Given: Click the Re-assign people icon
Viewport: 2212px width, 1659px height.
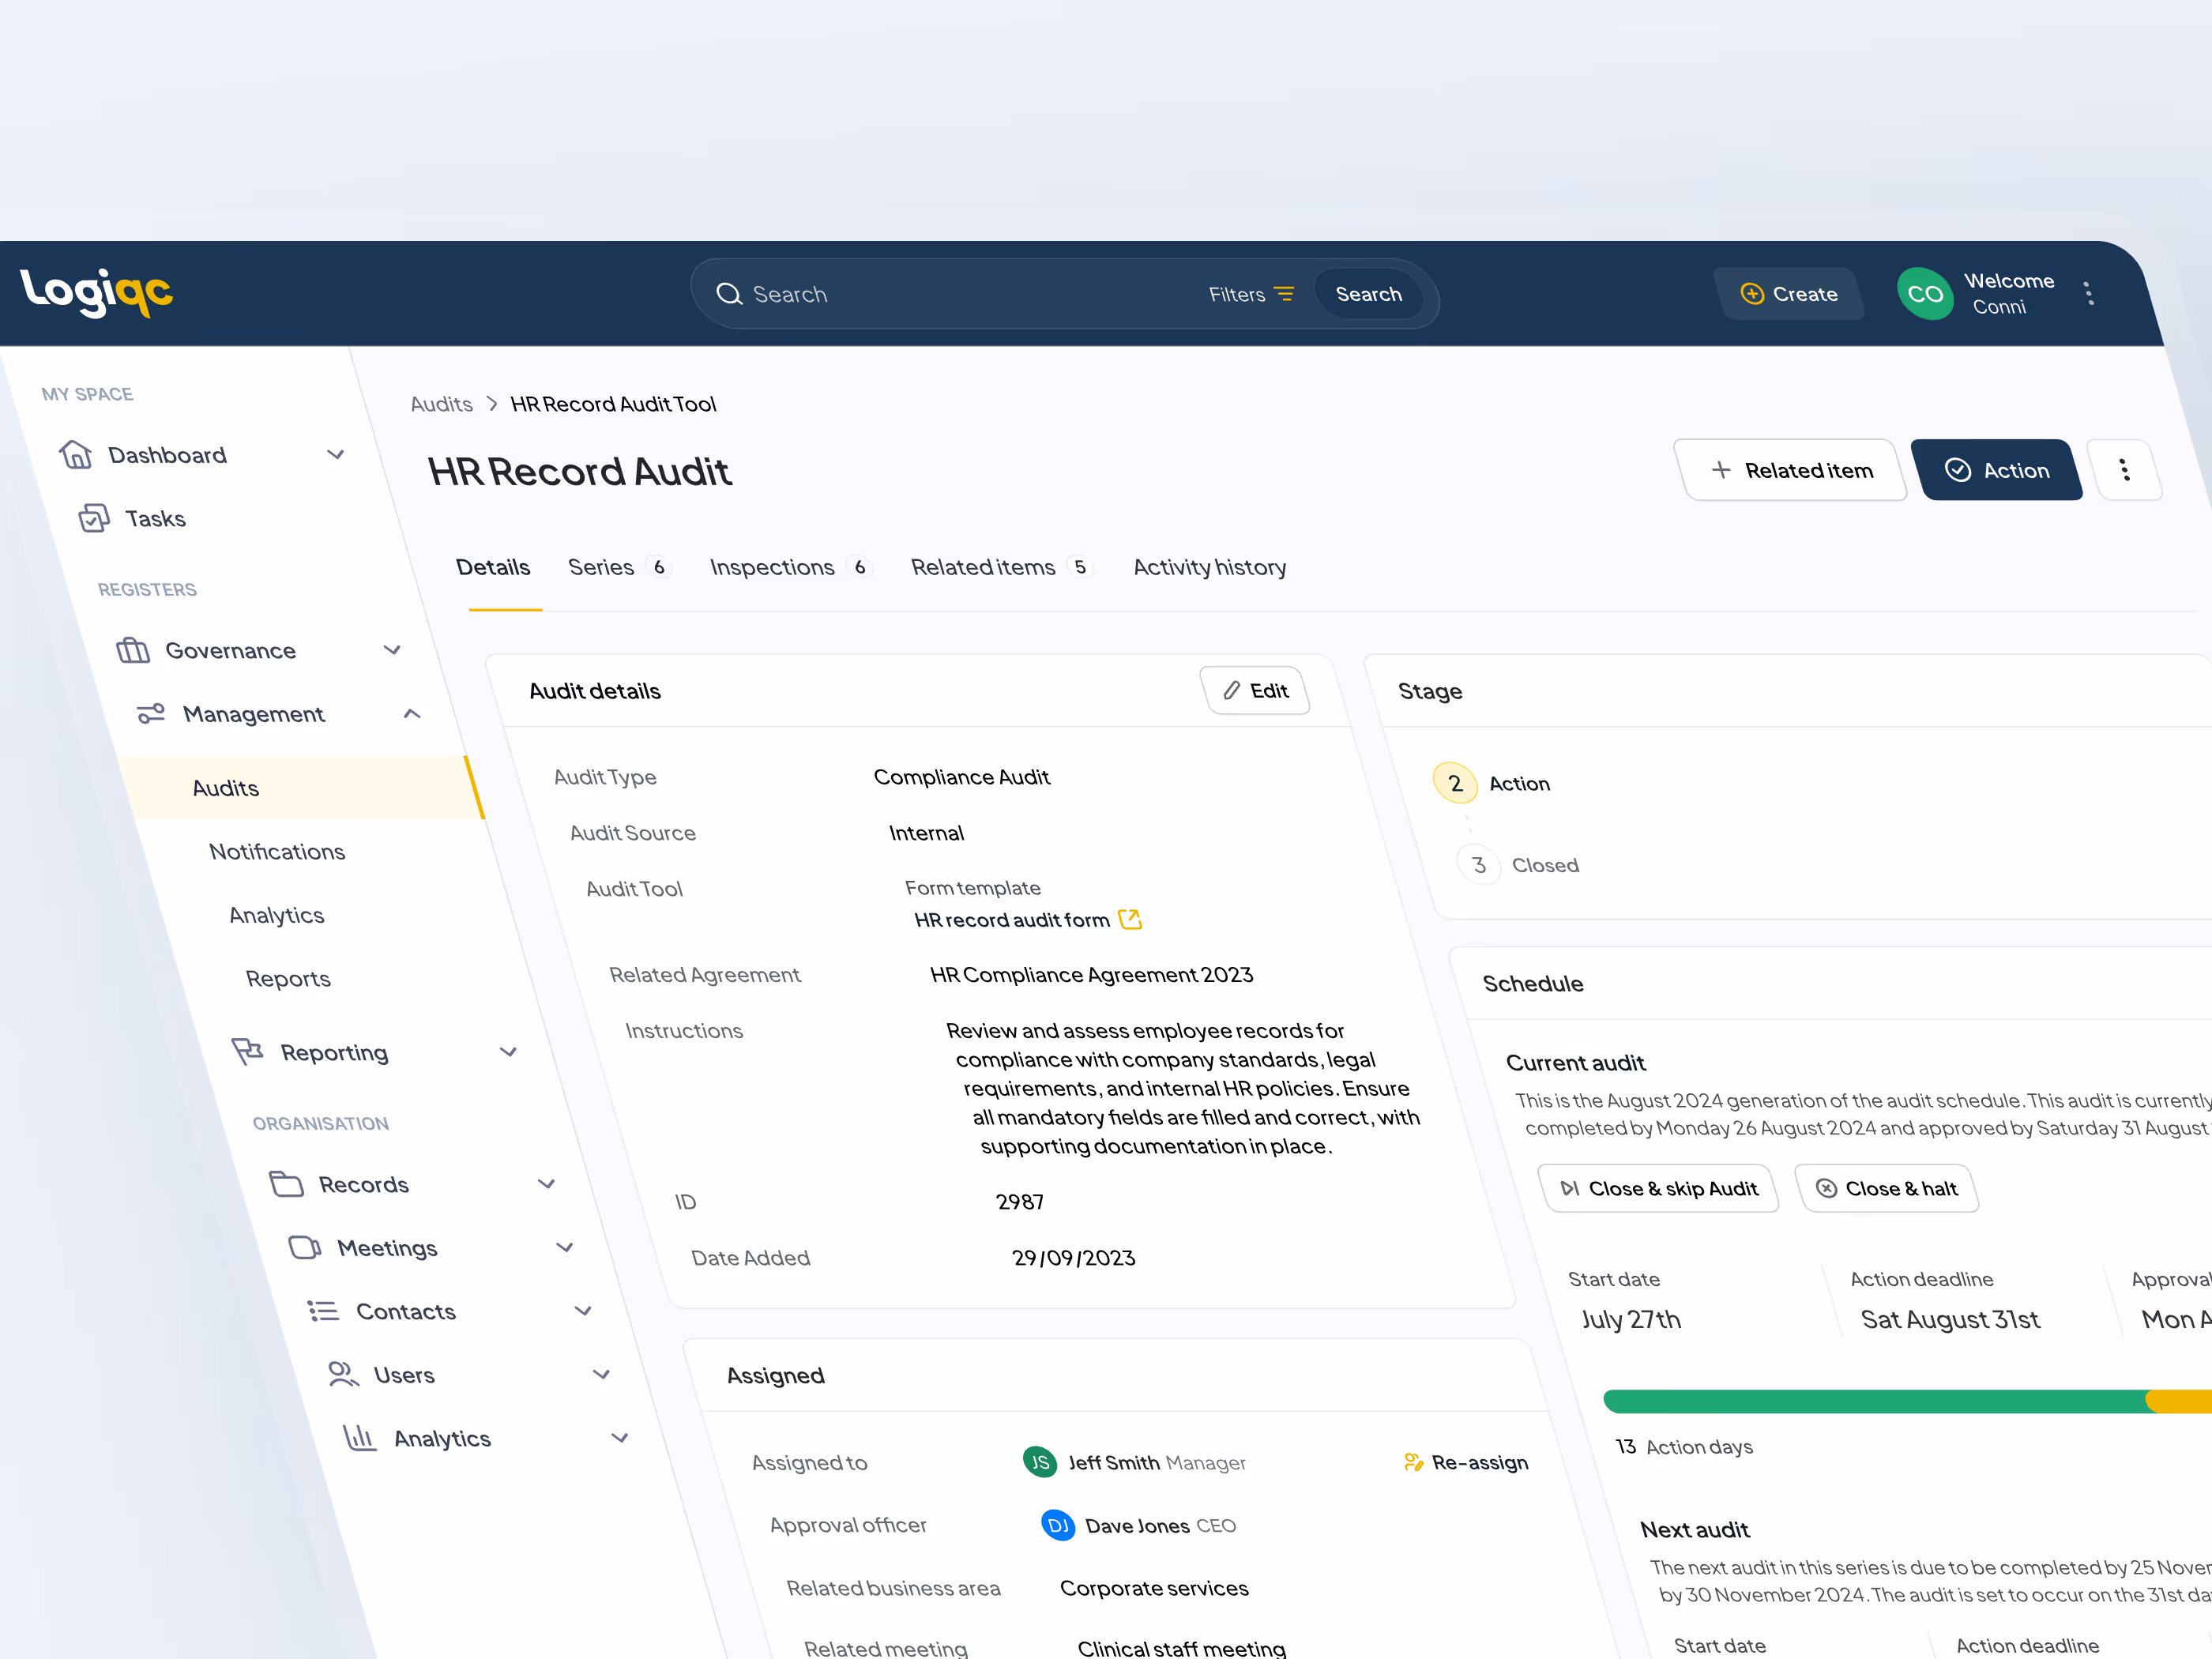Looking at the screenshot, I should (1413, 1462).
